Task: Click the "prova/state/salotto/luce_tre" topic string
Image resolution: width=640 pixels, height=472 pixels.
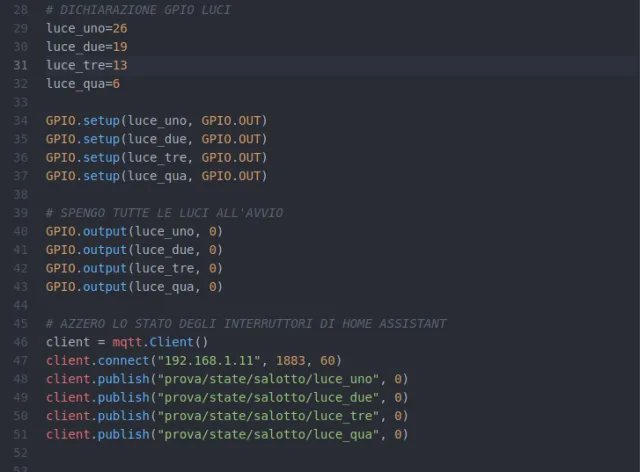Action: point(266,416)
